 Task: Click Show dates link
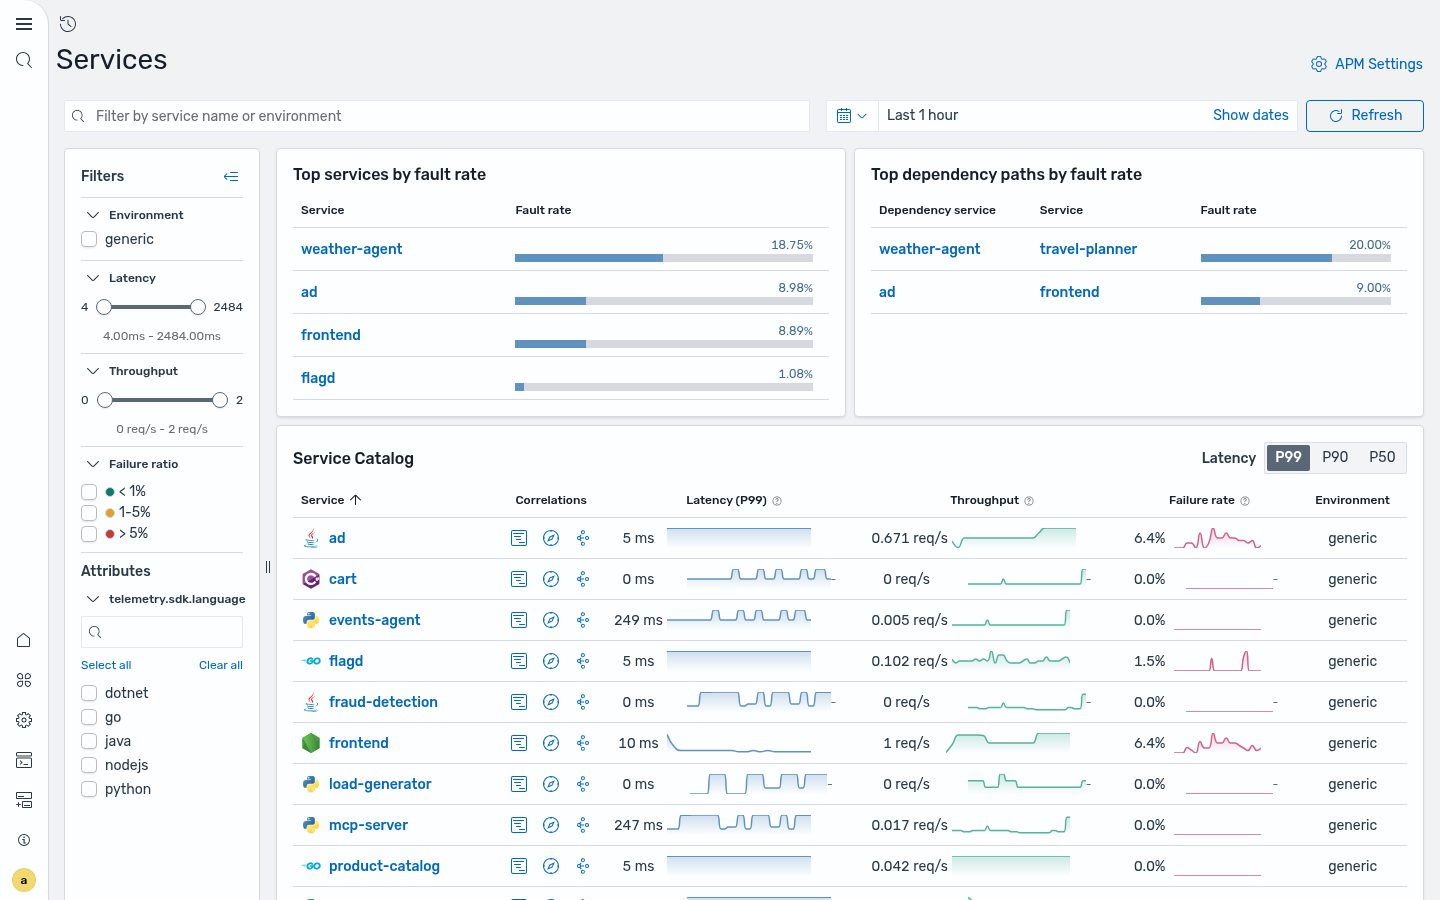(x=1250, y=115)
